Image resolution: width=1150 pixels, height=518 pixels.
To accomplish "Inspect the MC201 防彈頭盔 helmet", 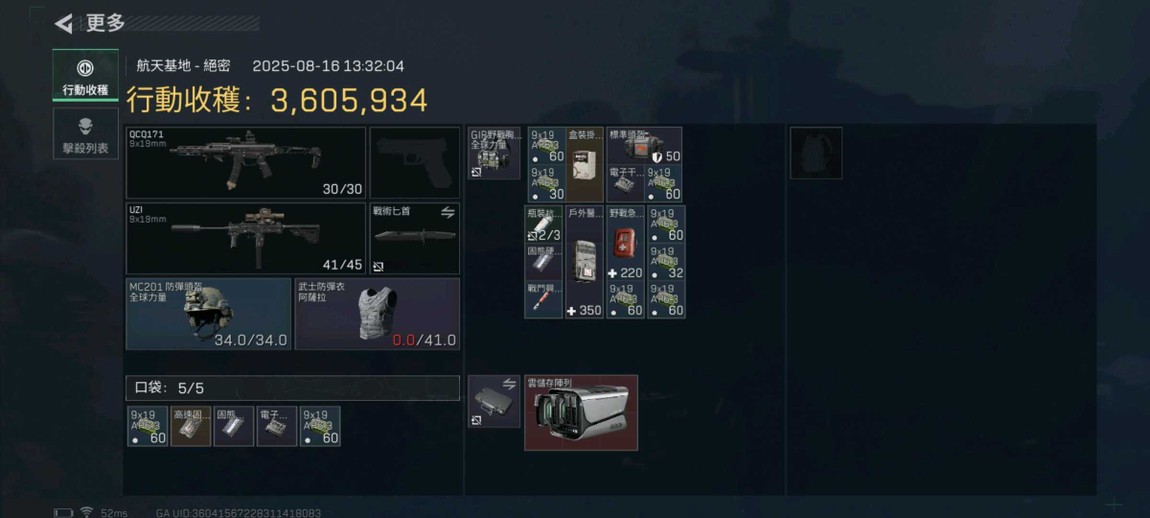I will [x=208, y=313].
